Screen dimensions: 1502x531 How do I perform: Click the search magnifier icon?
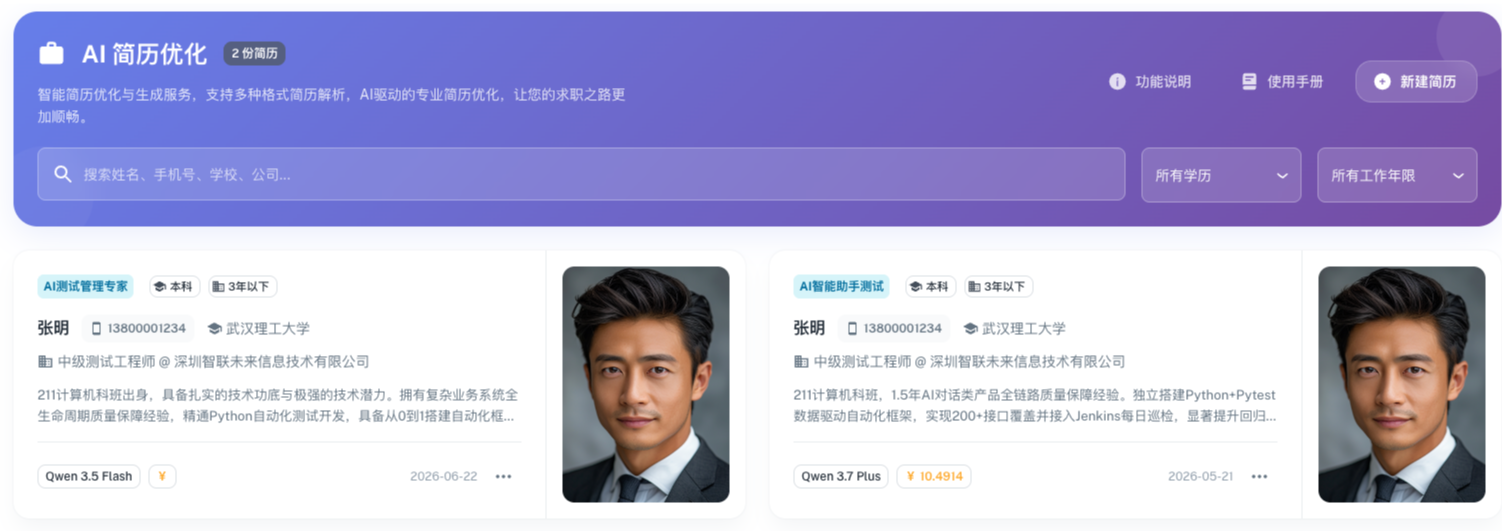click(x=63, y=174)
